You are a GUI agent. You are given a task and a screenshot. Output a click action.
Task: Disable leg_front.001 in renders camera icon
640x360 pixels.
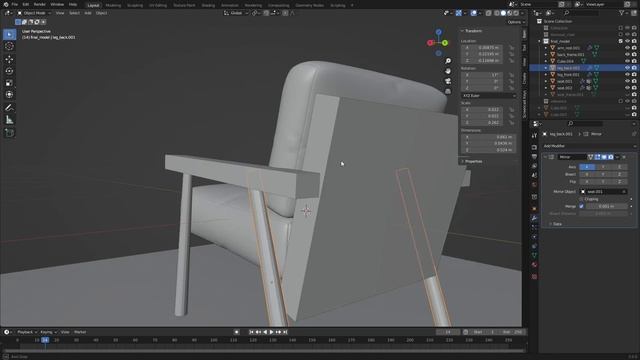[634, 74]
